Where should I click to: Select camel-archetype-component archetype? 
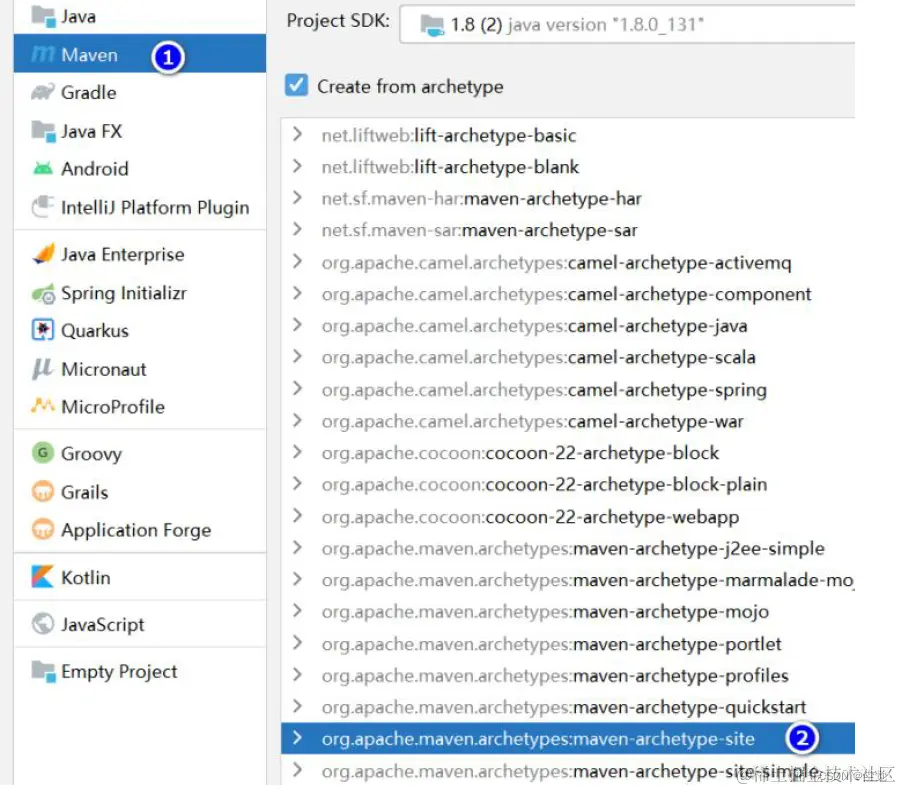pos(568,294)
